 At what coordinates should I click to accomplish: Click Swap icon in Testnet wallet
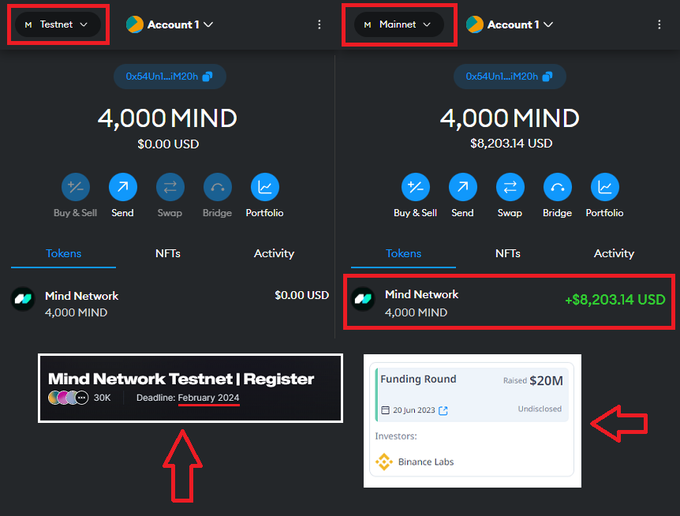click(x=170, y=187)
